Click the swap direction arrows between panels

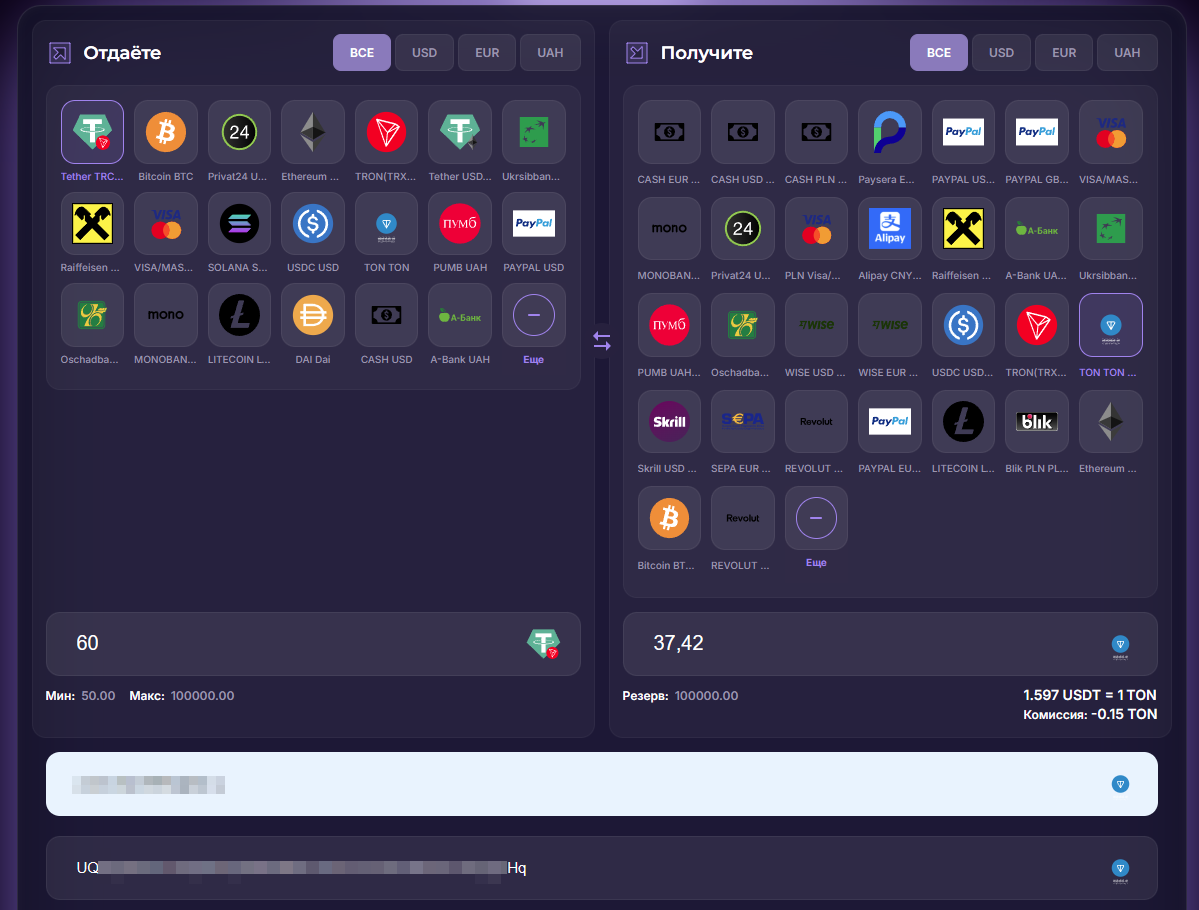[x=601, y=341]
